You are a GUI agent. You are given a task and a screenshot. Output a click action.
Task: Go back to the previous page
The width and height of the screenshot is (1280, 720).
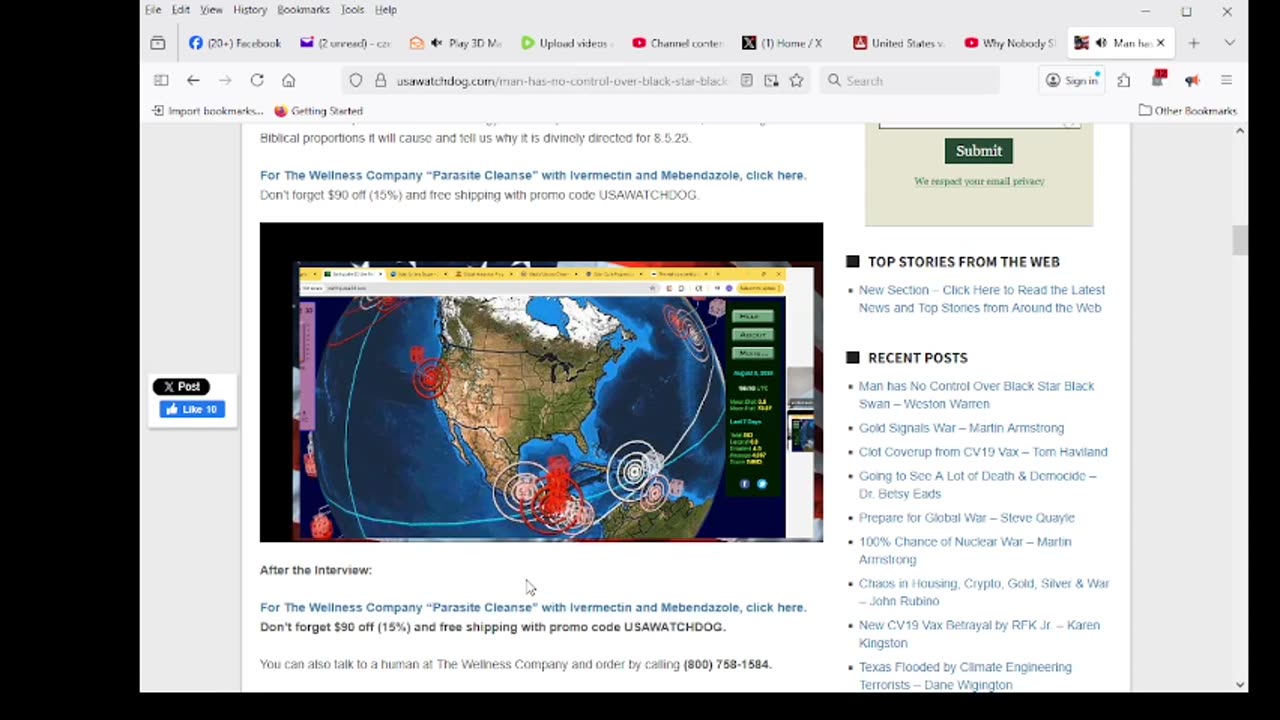193,81
